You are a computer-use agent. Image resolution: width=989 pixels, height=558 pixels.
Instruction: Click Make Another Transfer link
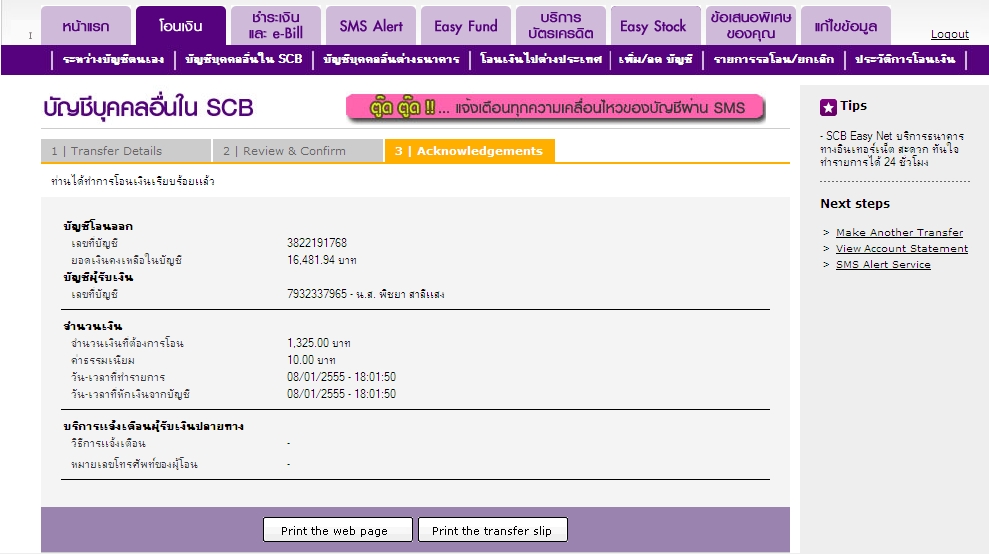(899, 232)
